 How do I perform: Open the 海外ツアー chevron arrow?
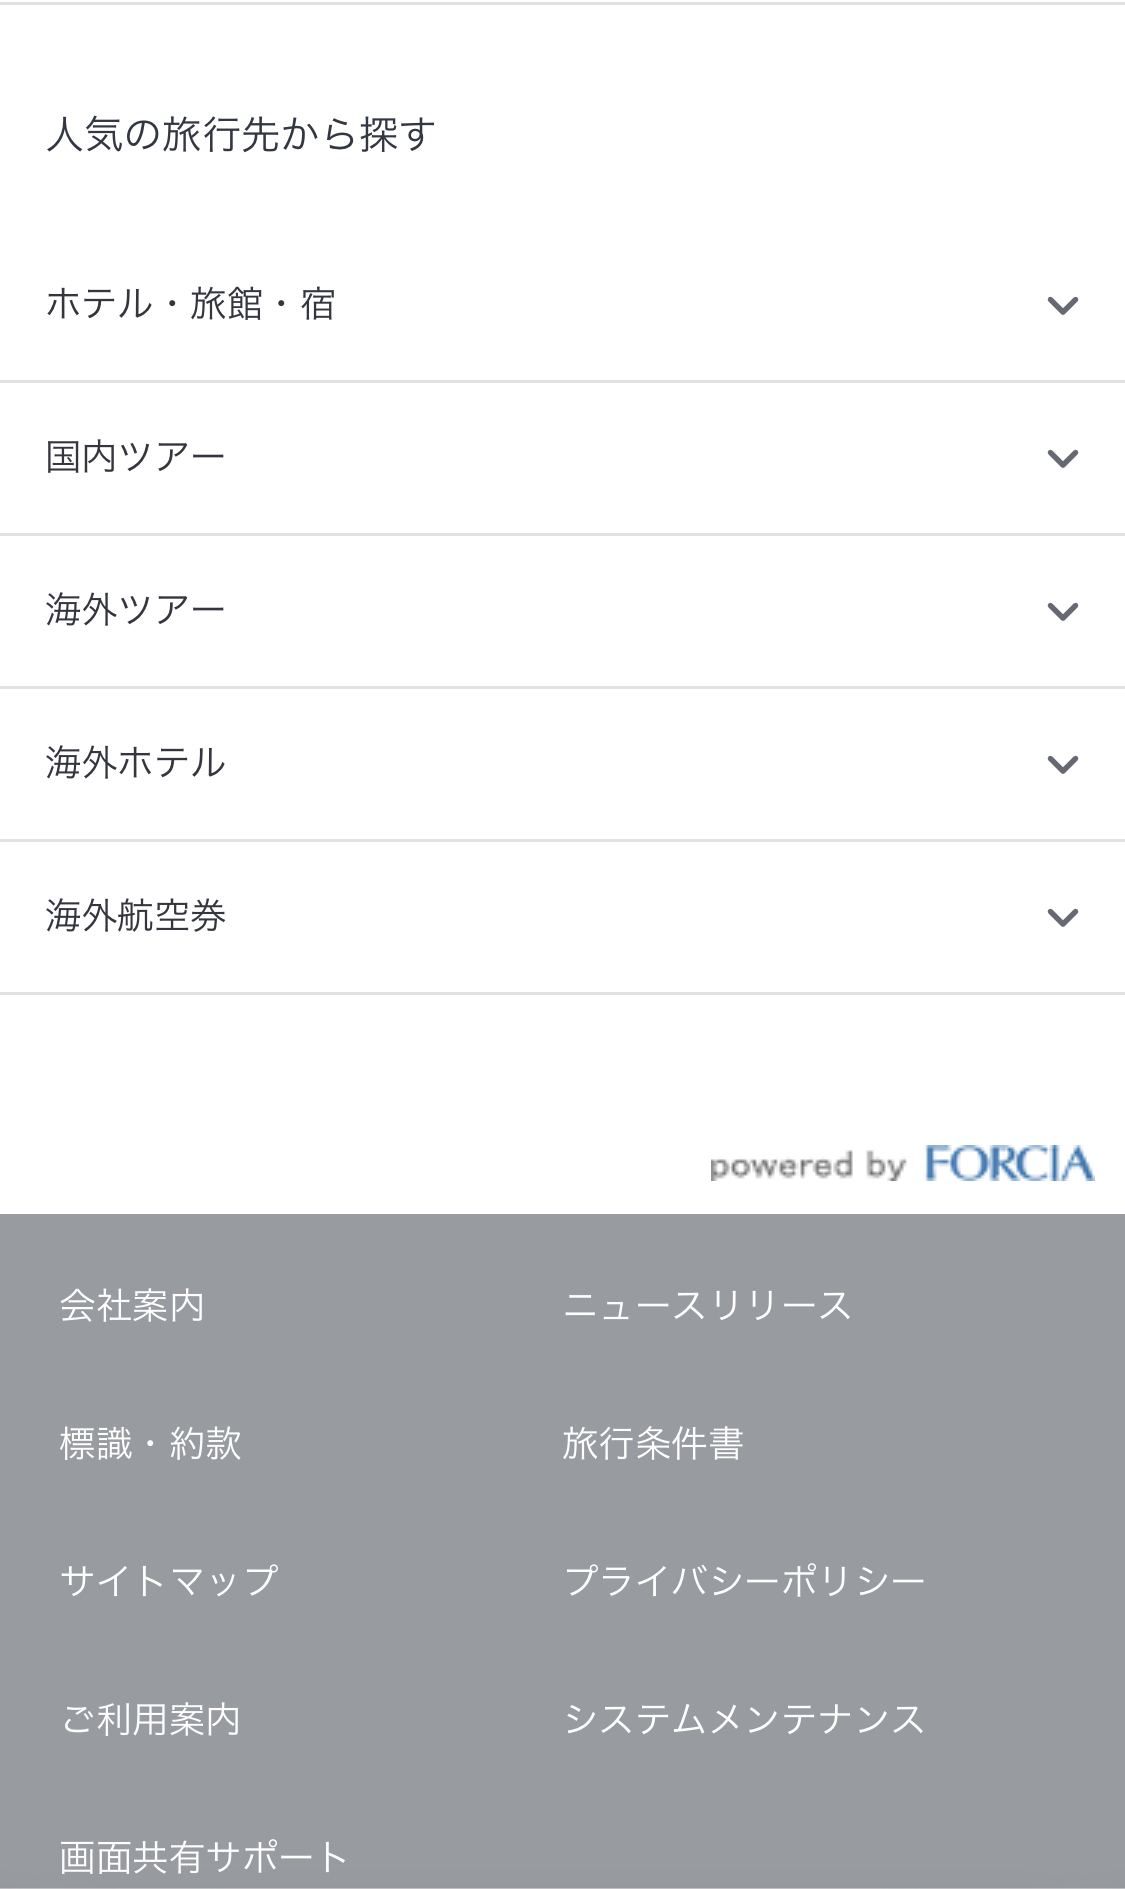(1062, 611)
